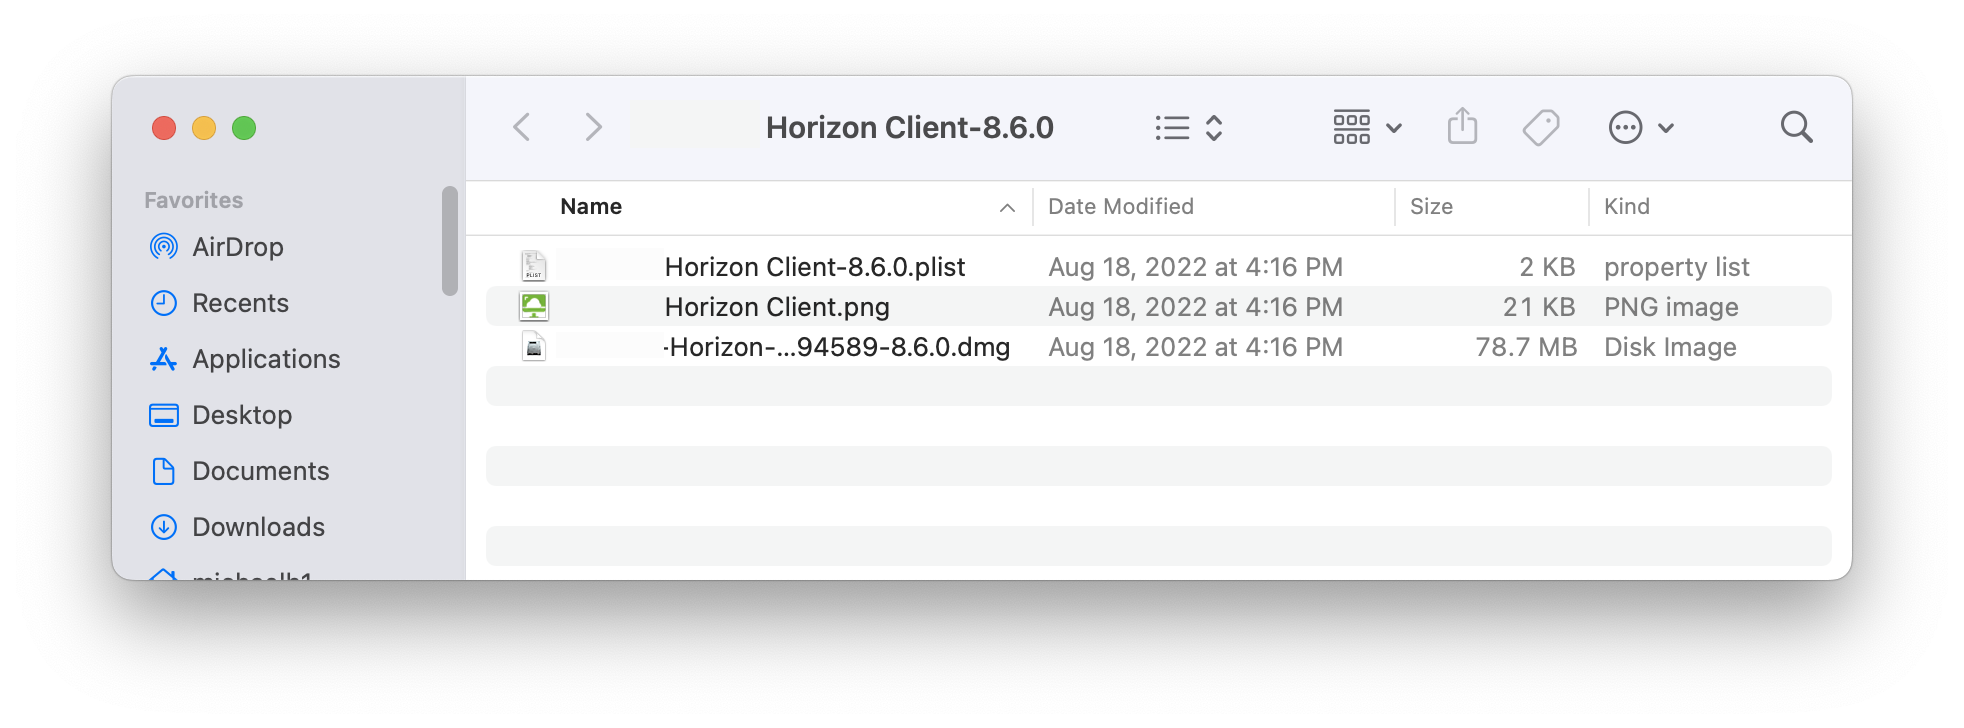The image size is (1964, 728).
Task: Open the Finder search magnifier
Action: tap(1796, 127)
